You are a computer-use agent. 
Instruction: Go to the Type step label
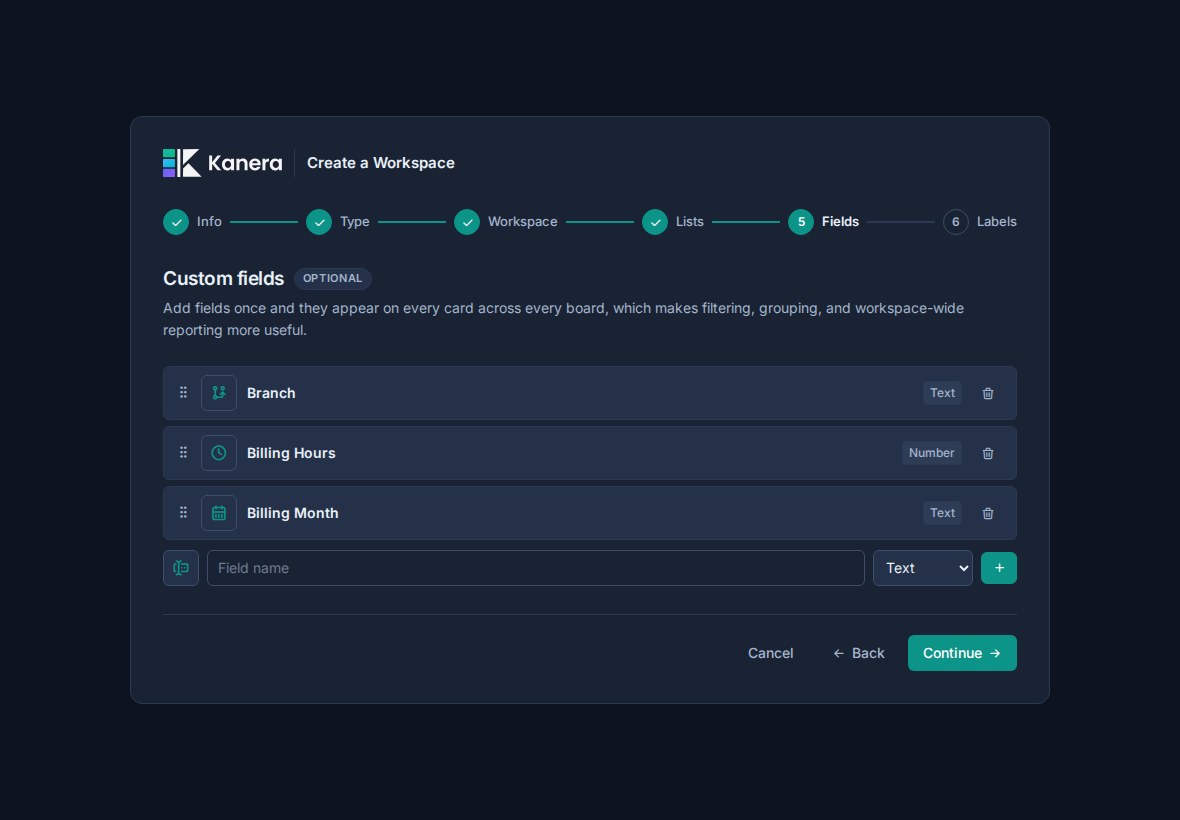point(354,222)
